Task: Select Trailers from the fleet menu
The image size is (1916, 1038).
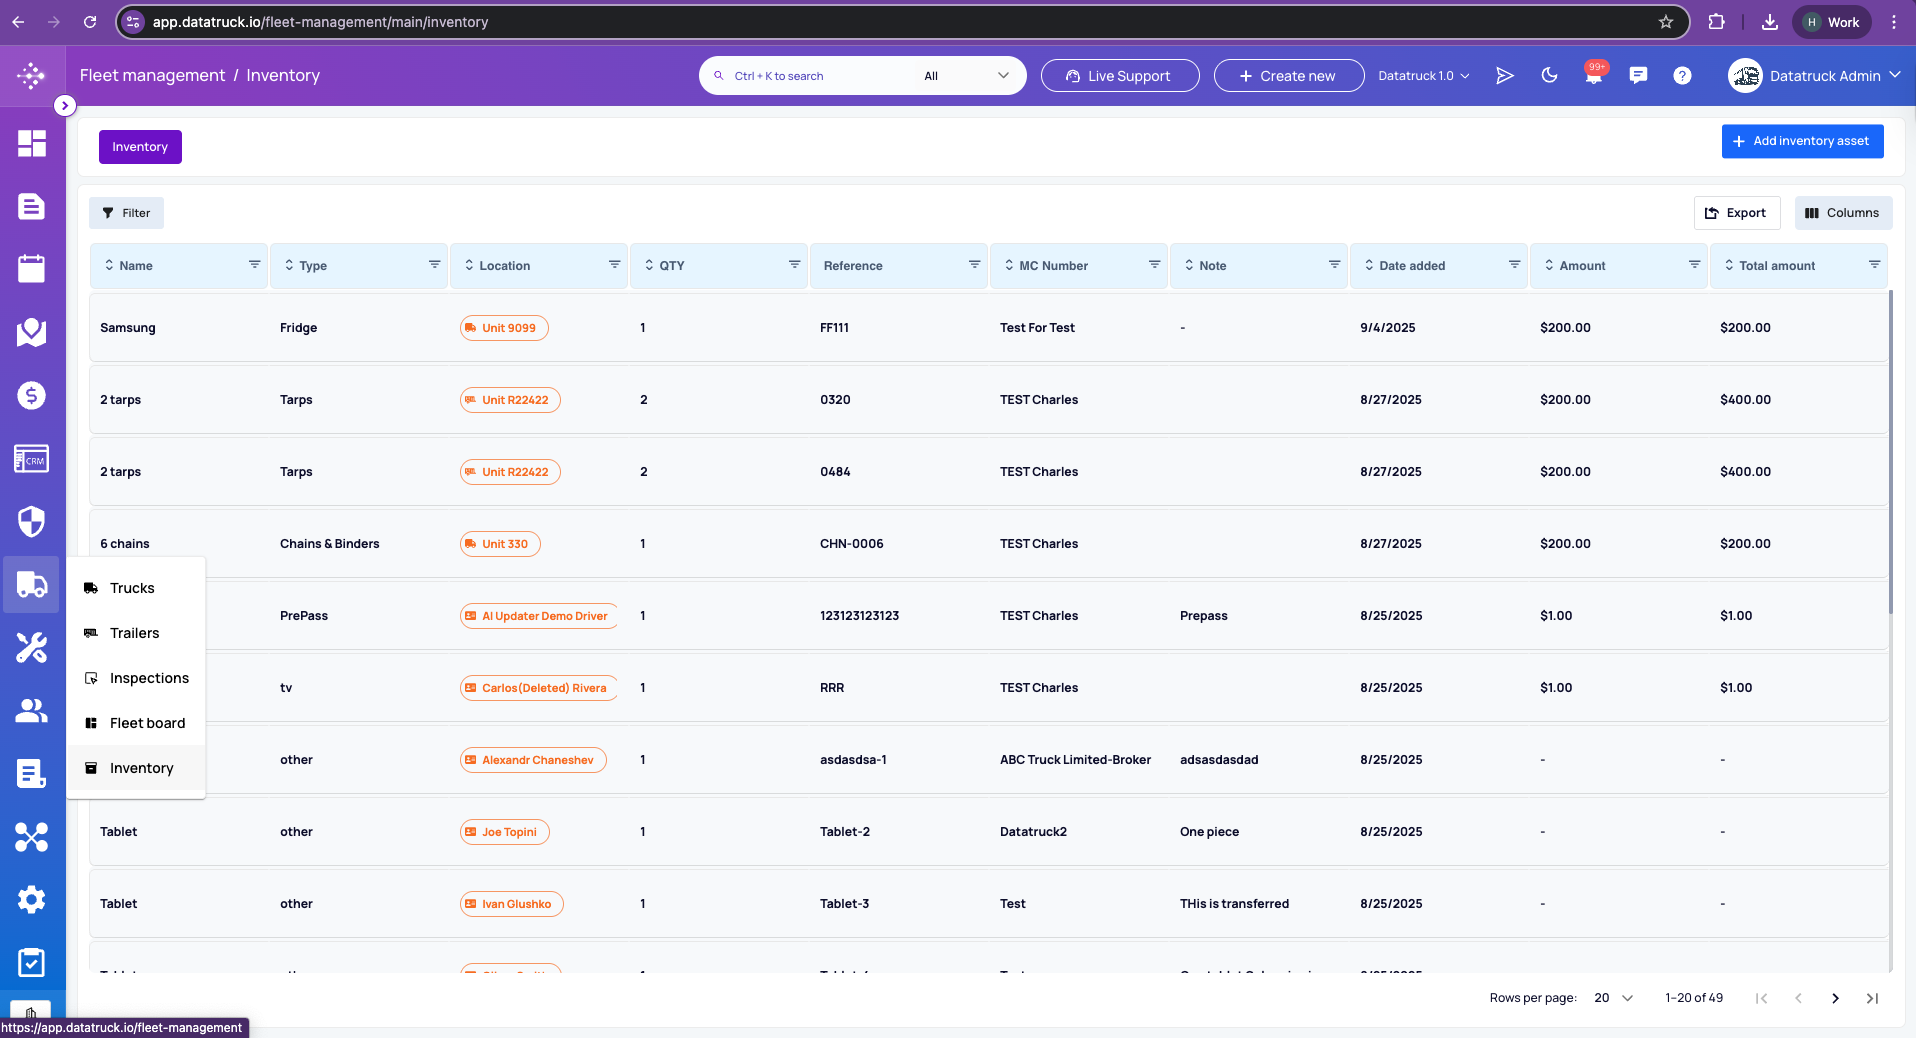Action: pyautogui.click(x=134, y=633)
